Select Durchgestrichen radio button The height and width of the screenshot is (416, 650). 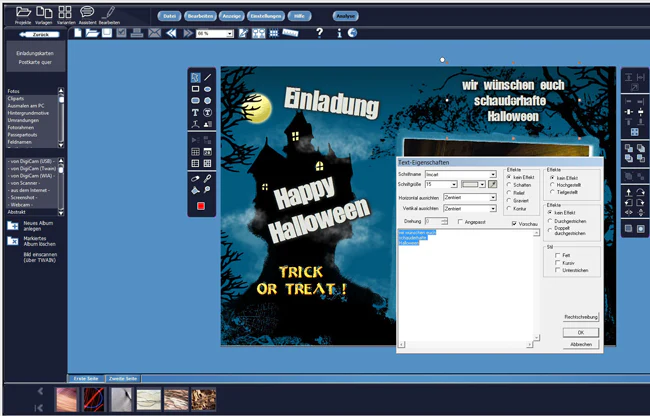coord(551,221)
